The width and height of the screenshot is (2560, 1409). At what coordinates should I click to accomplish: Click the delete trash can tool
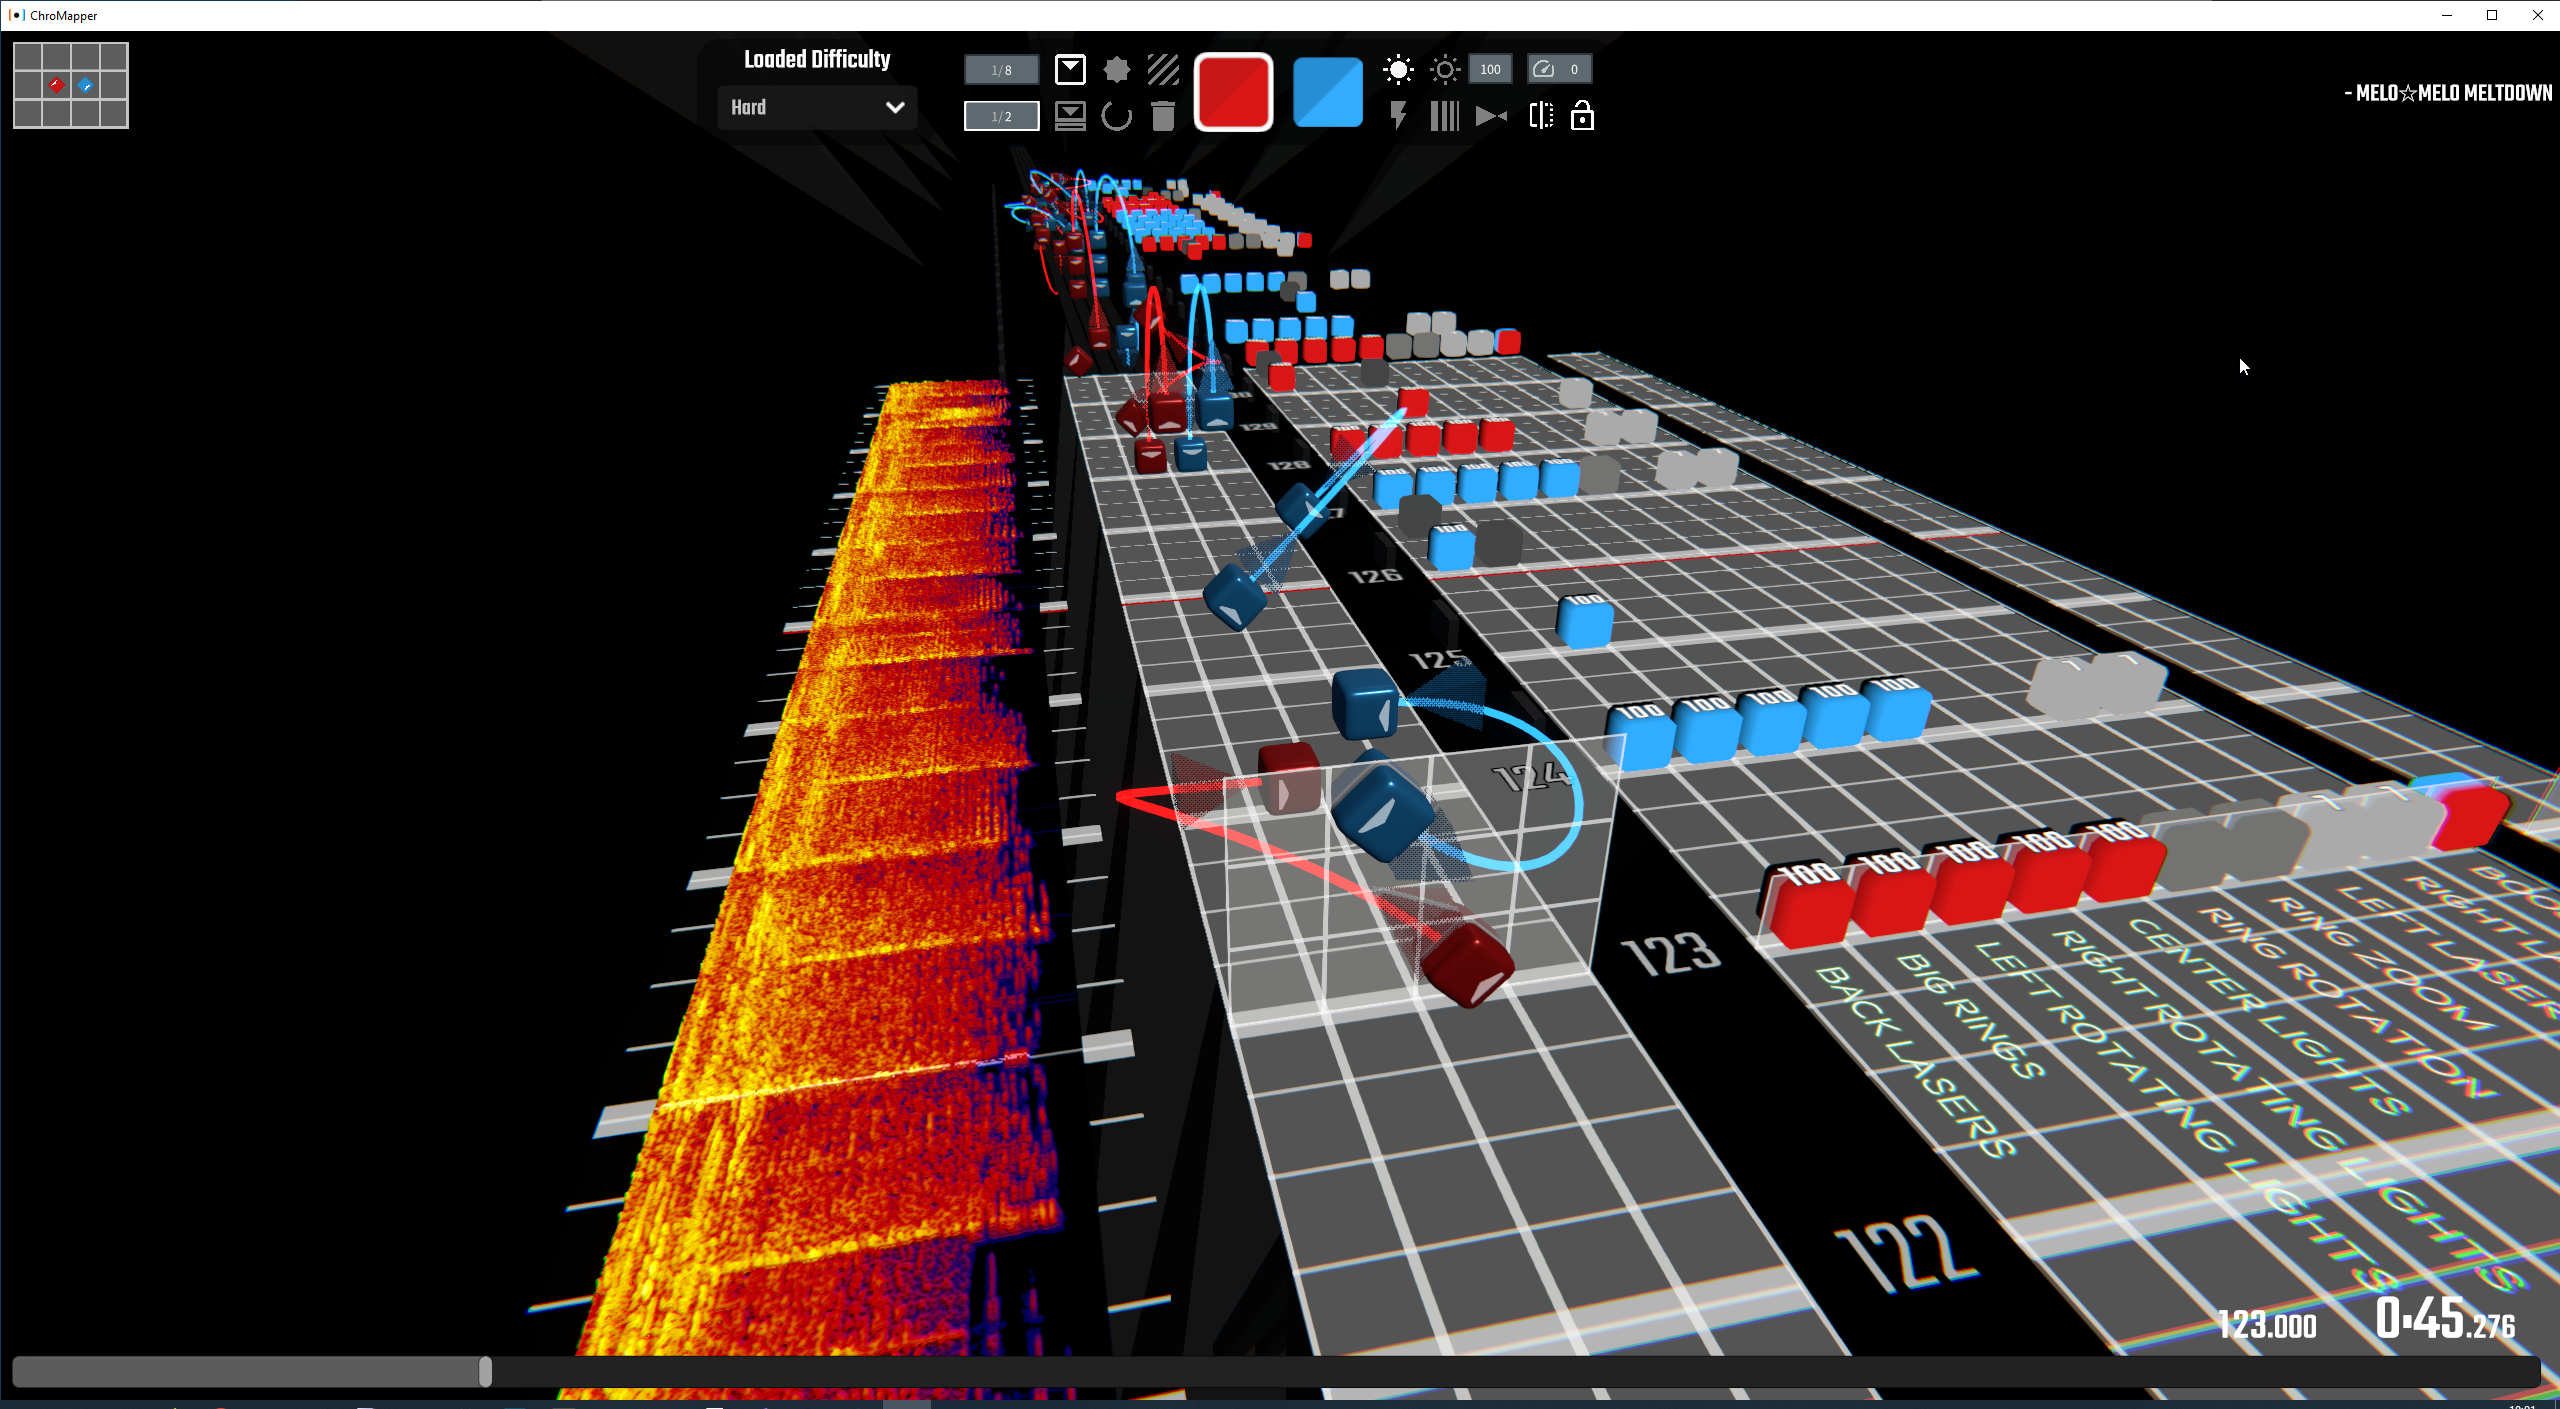(x=1162, y=116)
